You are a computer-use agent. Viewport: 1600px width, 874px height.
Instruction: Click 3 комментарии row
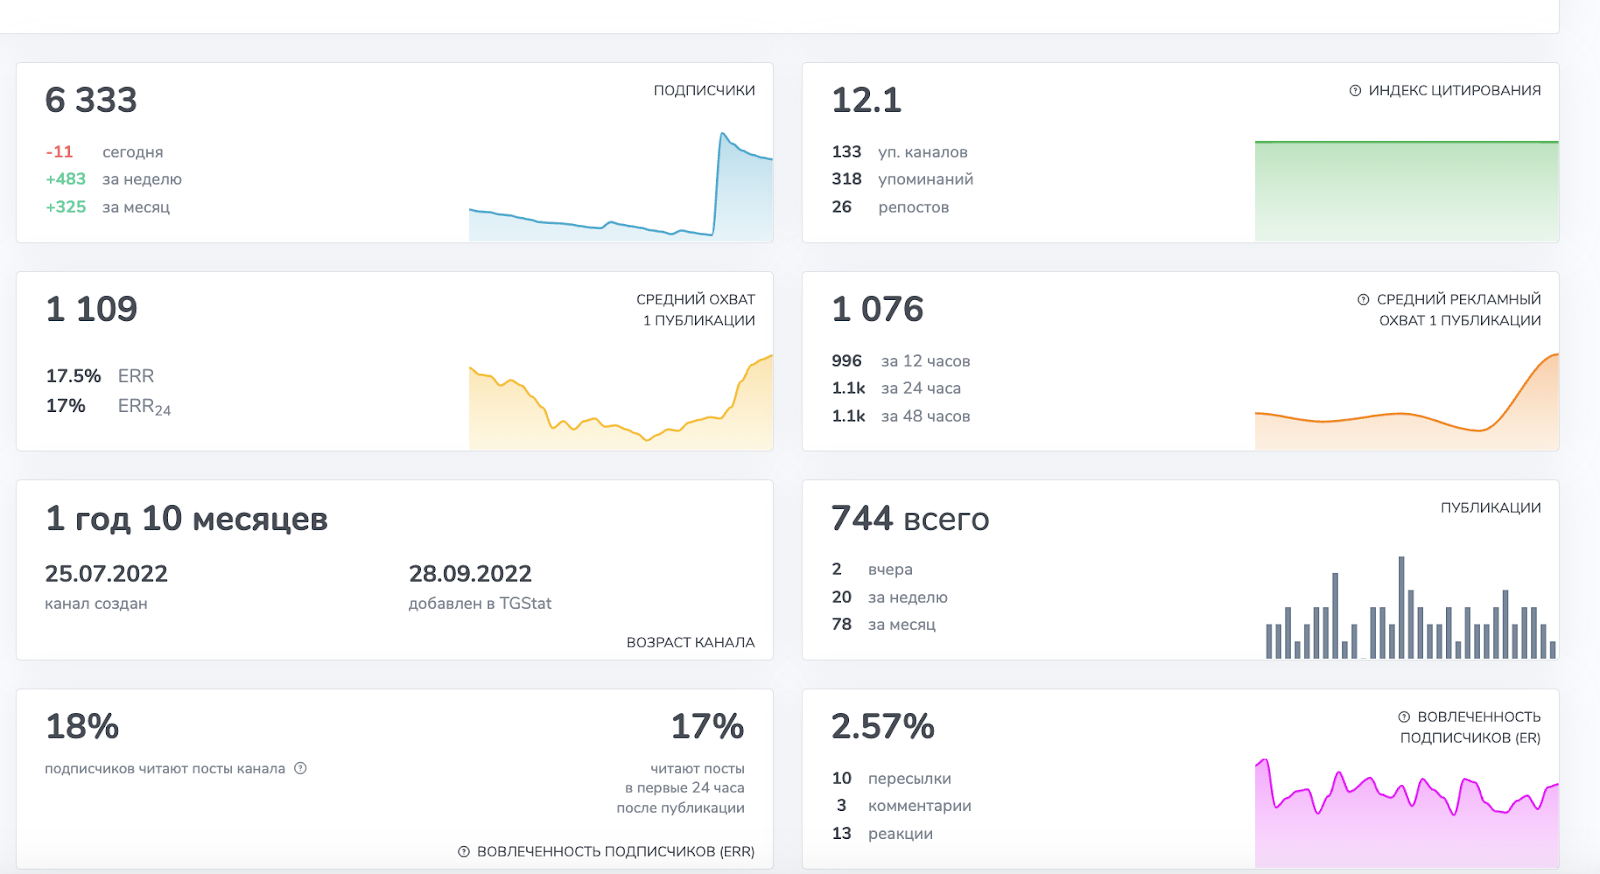(903, 806)
